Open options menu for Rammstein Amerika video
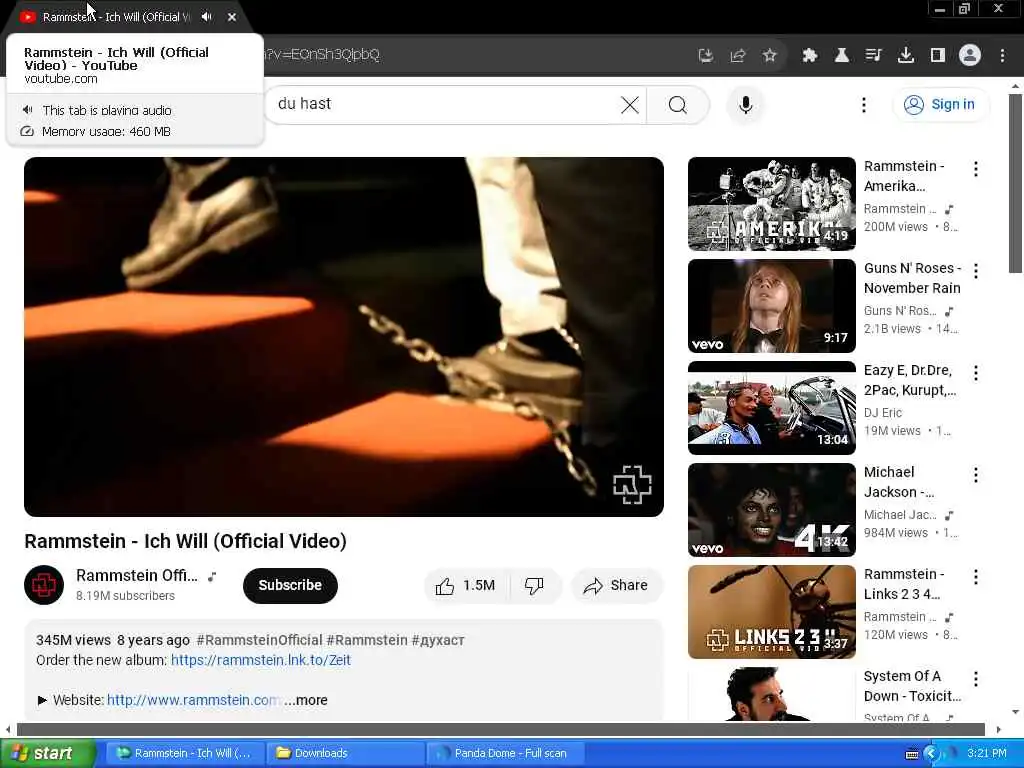 tap(976, 169)
